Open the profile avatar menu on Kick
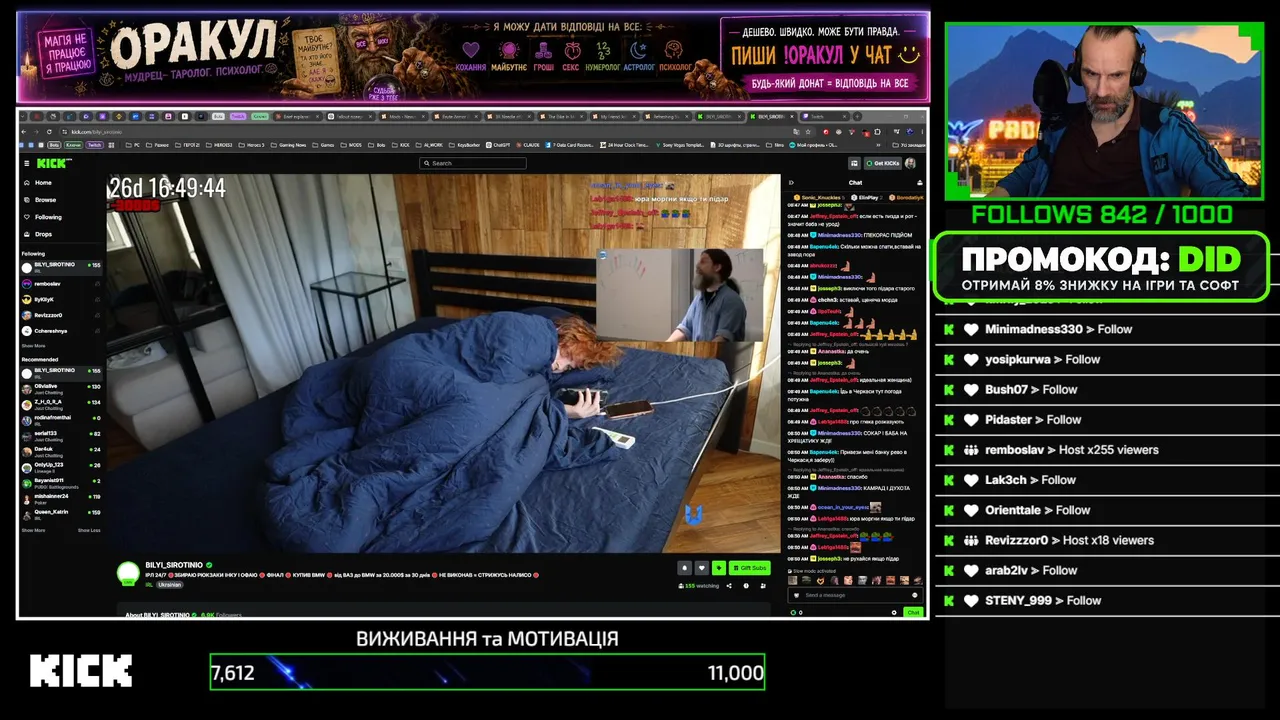Viewport: 1280px width, 720px height. click(x=912, y=163)
